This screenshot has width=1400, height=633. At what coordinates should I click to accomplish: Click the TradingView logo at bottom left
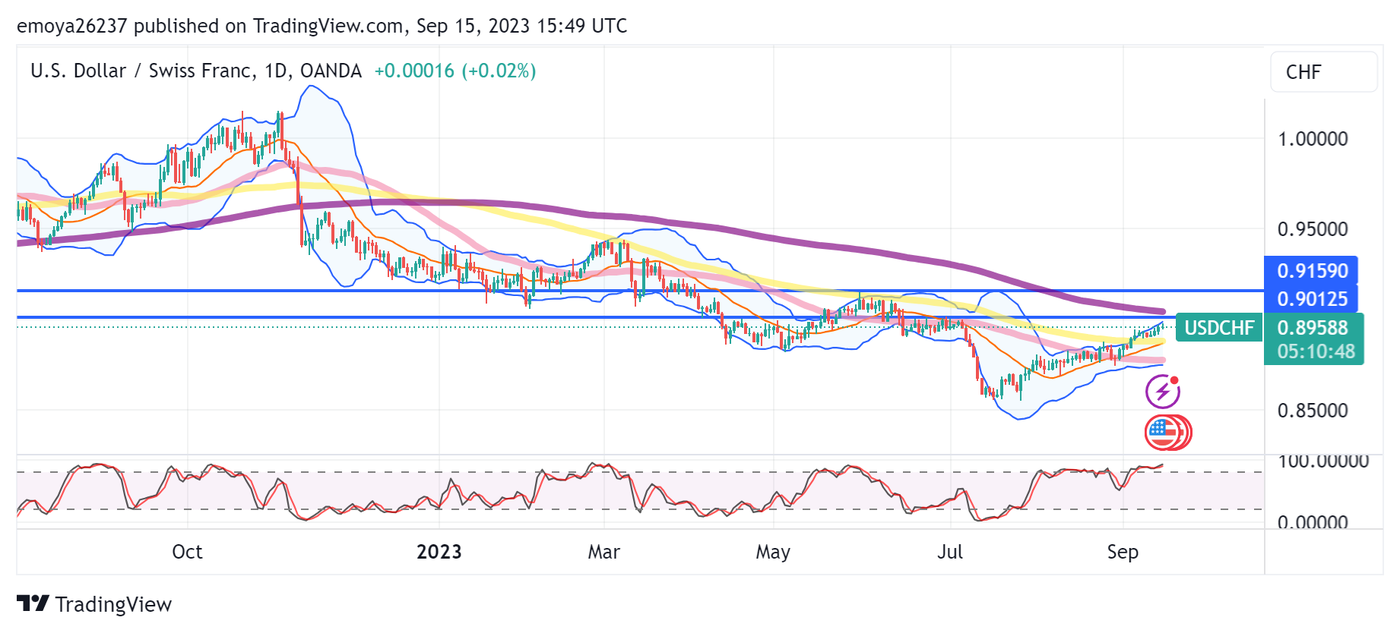(95, 604)
